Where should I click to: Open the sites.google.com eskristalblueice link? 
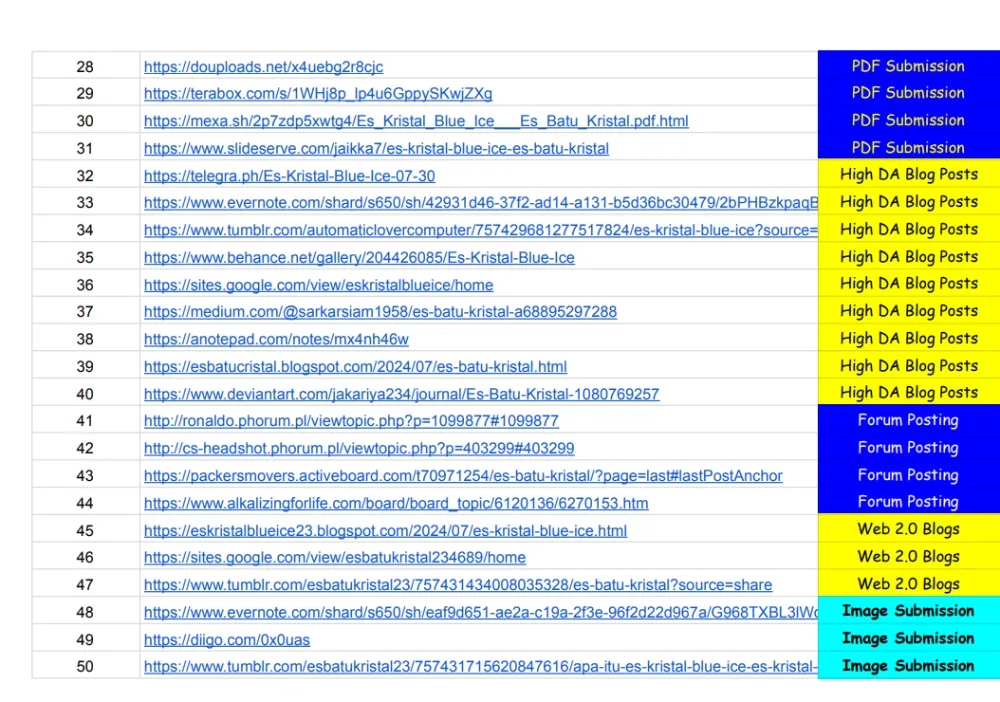[318, 285]
